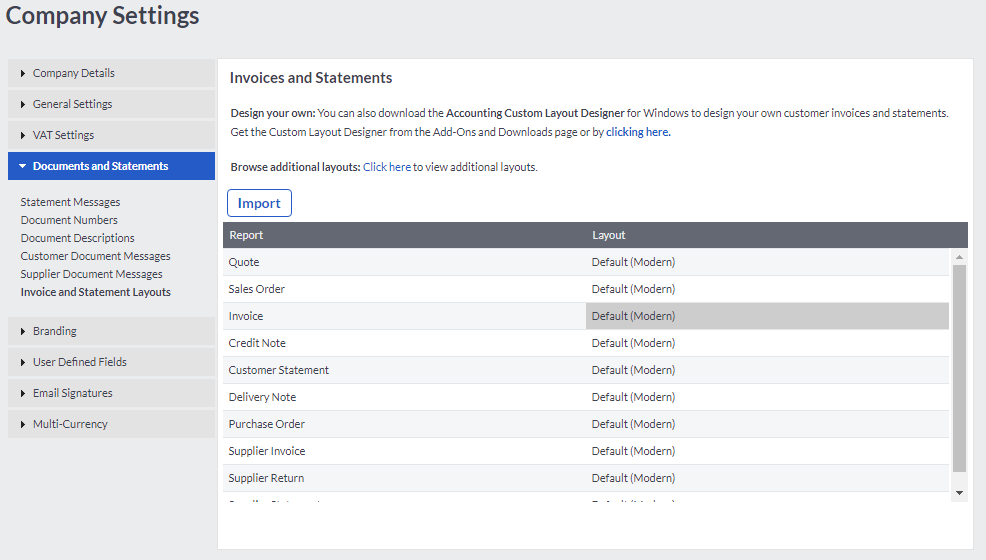Click 'Click here' to browse additional layouts
The height and width of the screenshot is (560, 986).
coord(387,167)
